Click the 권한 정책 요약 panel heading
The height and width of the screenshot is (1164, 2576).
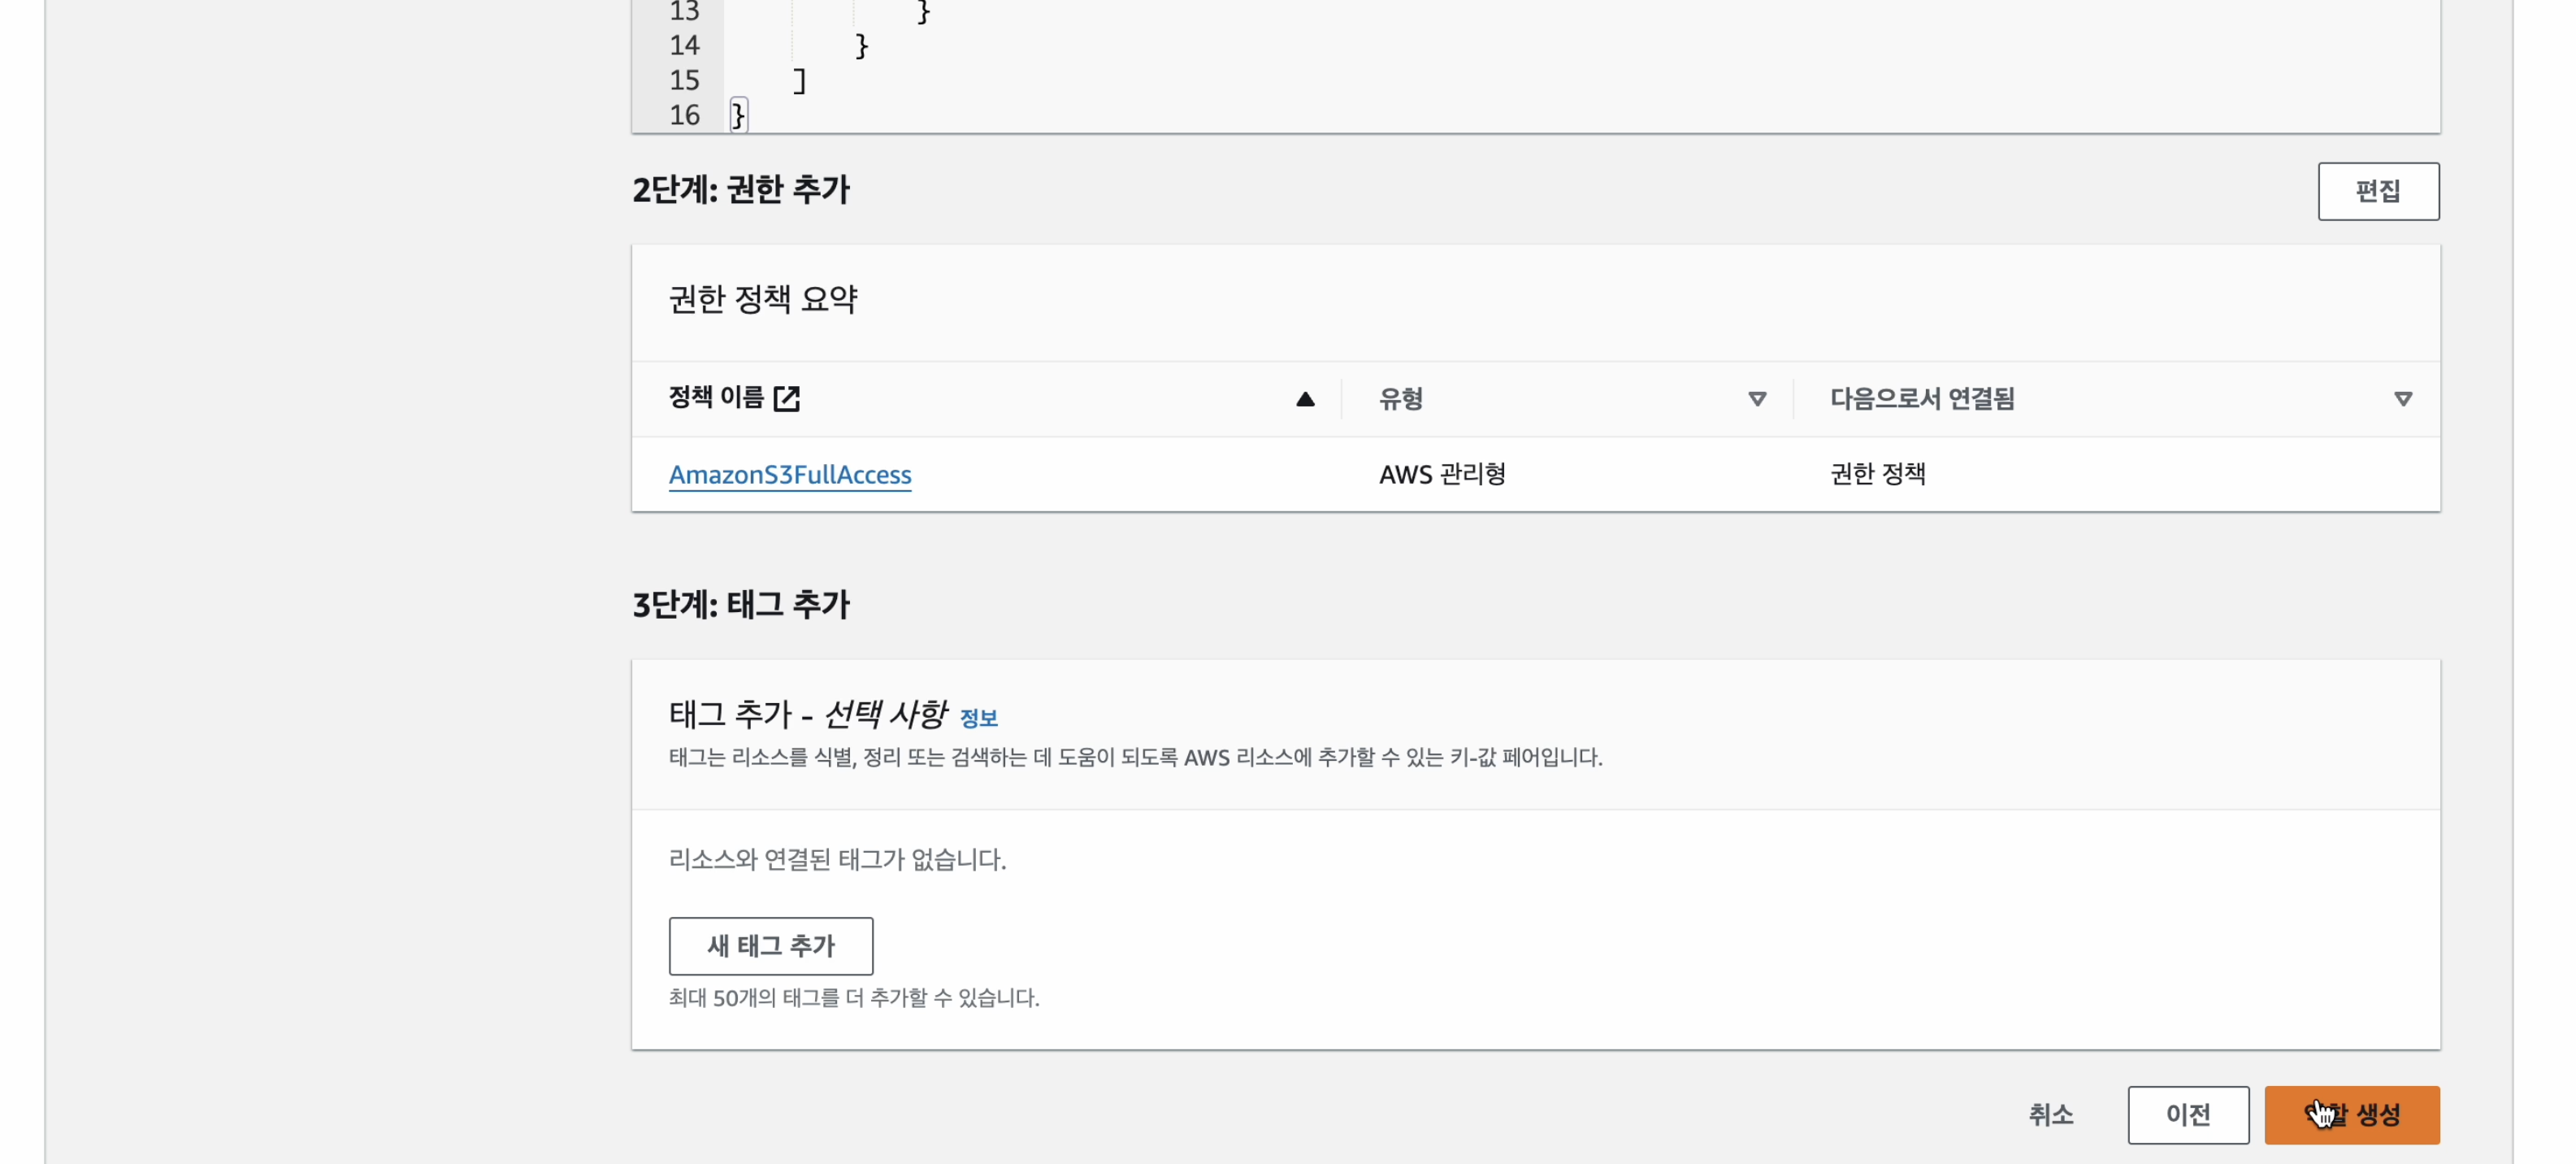(763, 298)
